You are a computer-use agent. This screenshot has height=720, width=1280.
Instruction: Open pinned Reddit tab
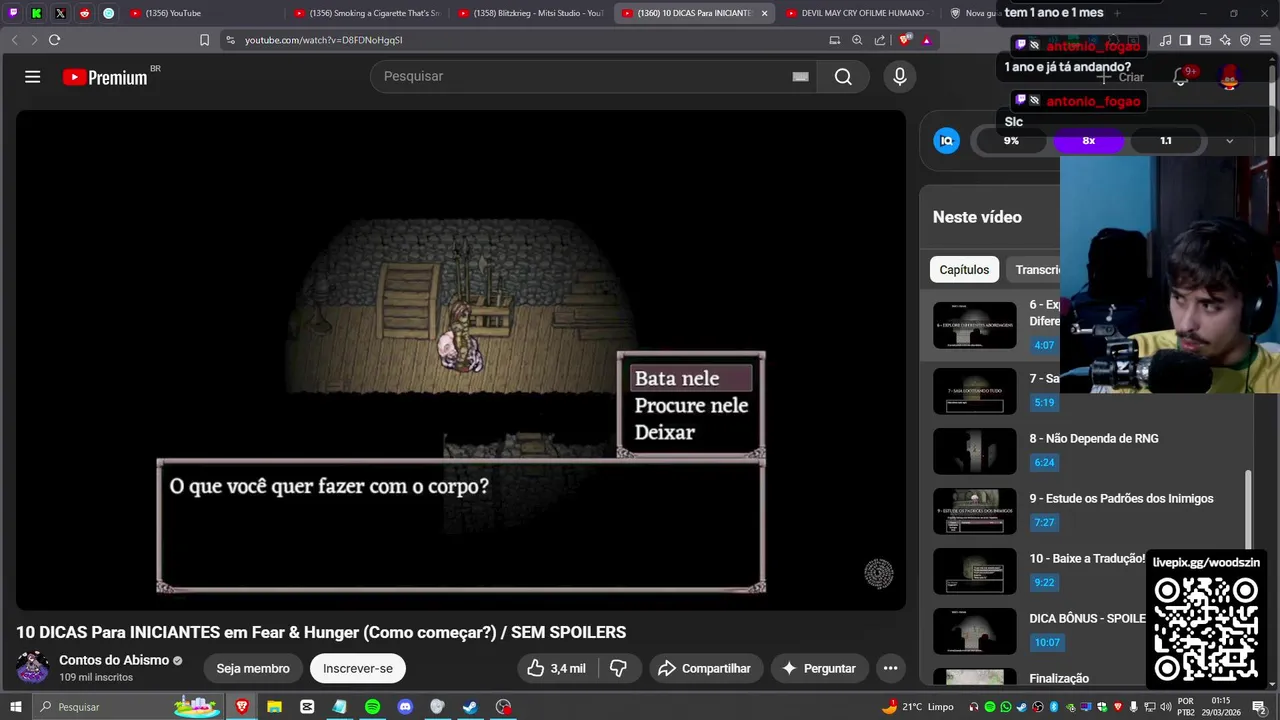pyautogui.click(x=84, y=13)
